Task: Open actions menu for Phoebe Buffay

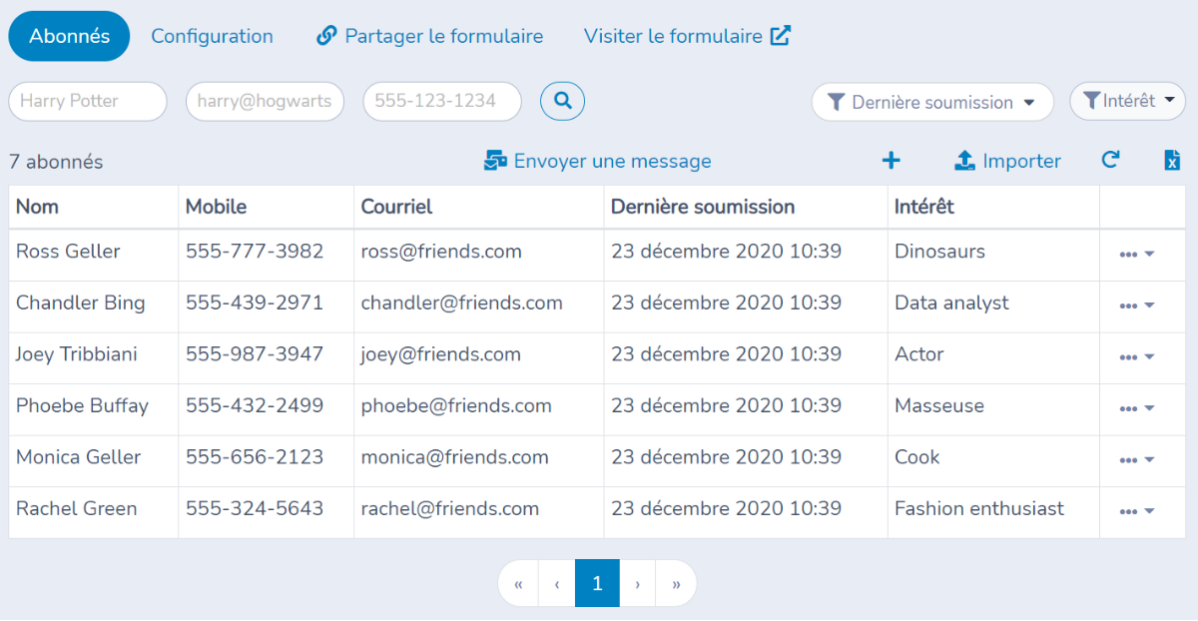Action: [1137, 408]
